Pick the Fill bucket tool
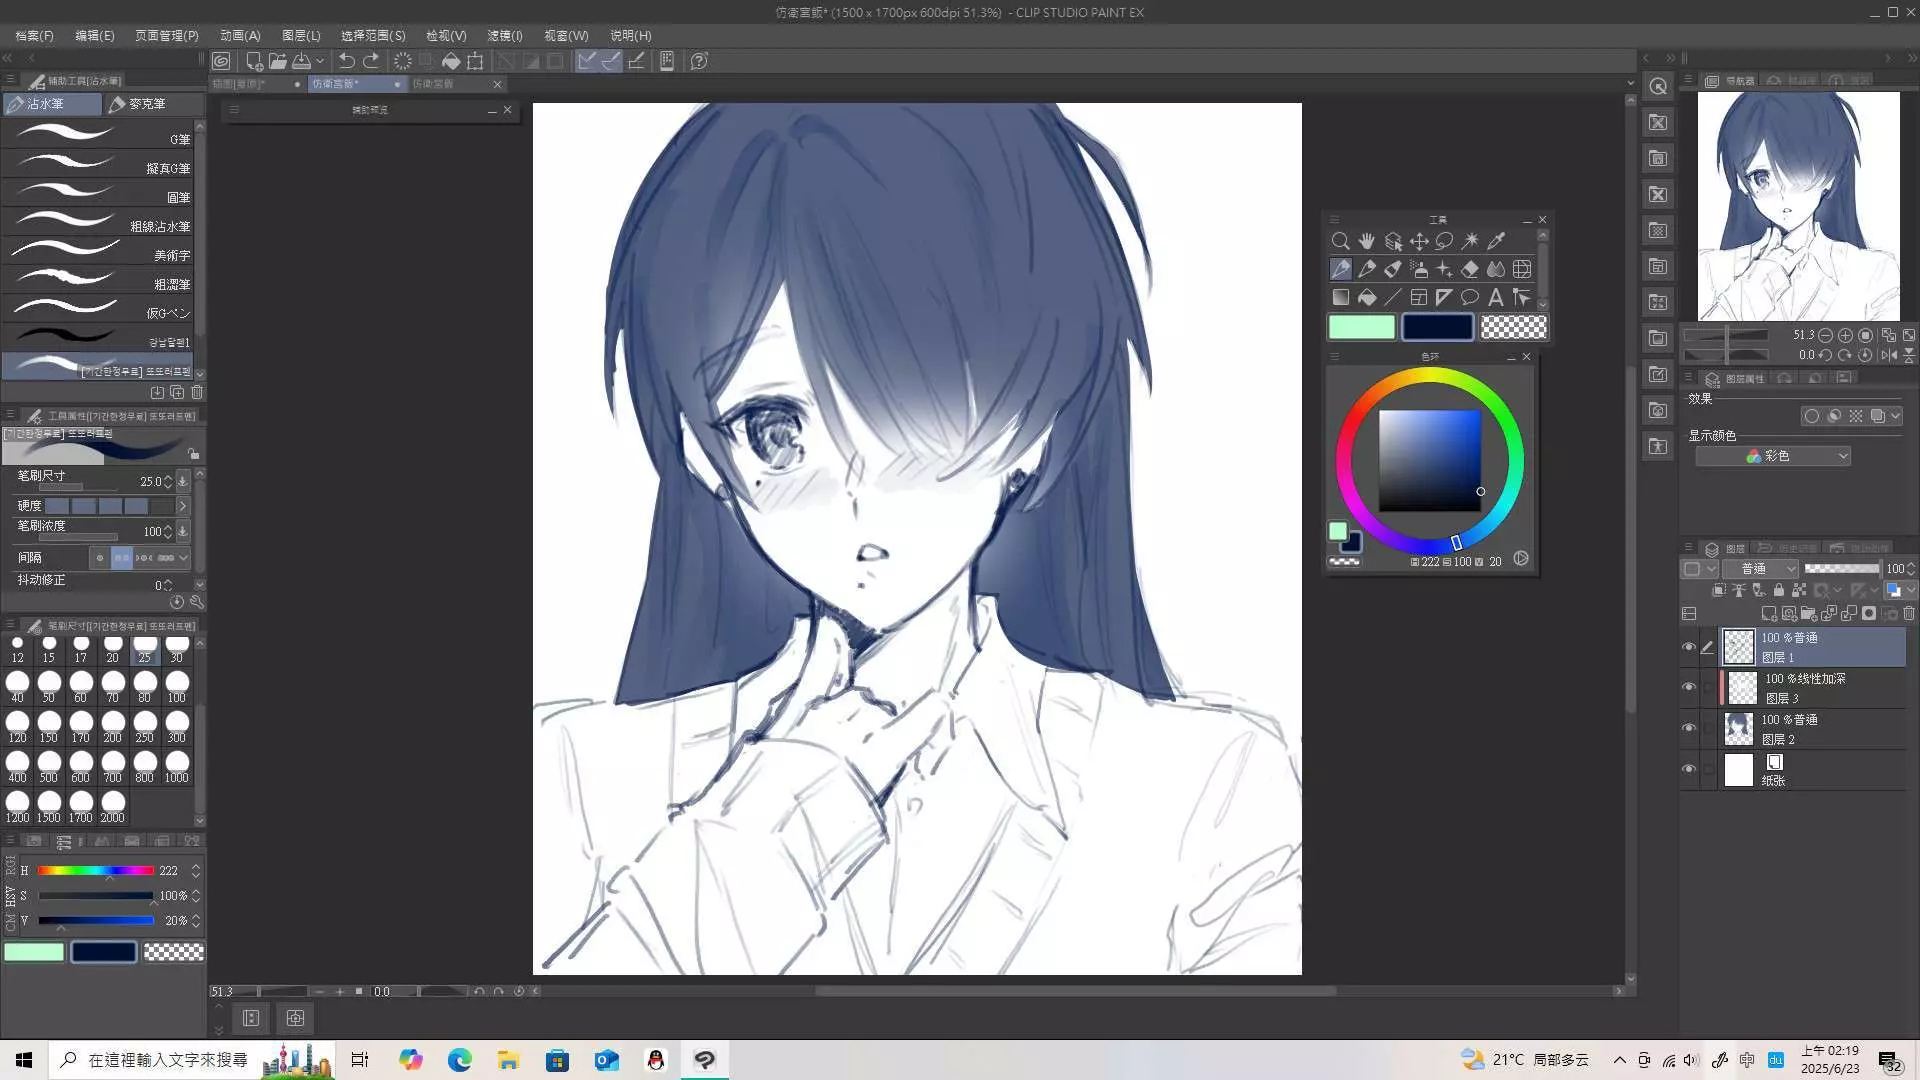This screenshot has width=1920, height=1080. (1366, 297)
